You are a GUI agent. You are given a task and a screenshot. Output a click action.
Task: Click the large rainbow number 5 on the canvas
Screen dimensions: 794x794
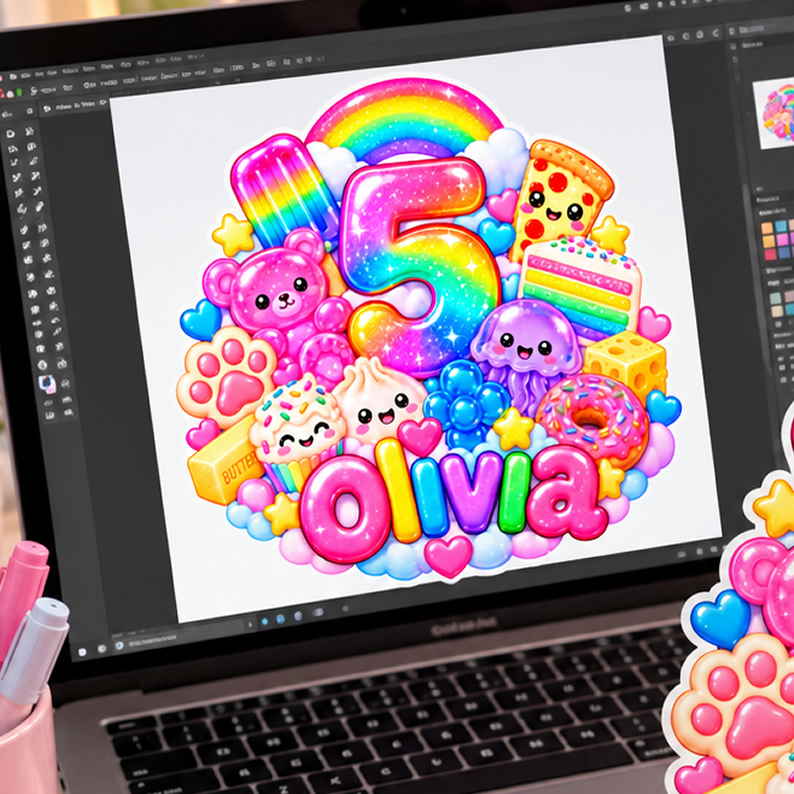420,266
